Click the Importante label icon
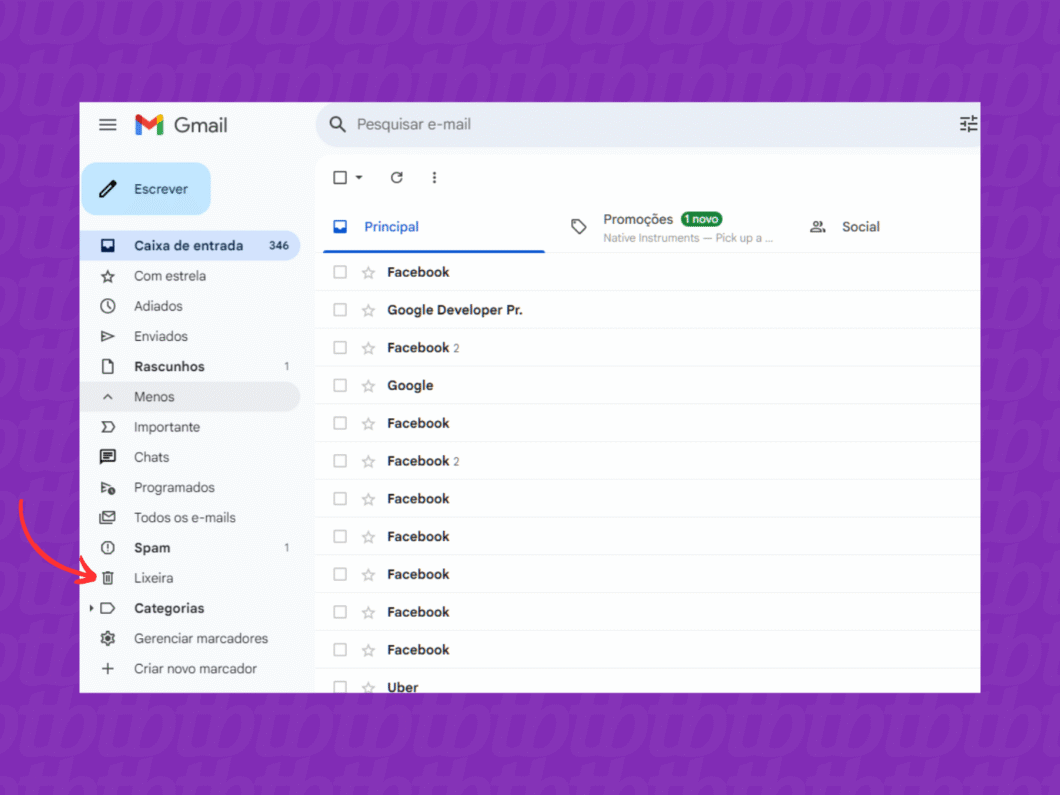The height and width of the screenshot is (795, 1060). pyautogui.click(x=107, y=427)
